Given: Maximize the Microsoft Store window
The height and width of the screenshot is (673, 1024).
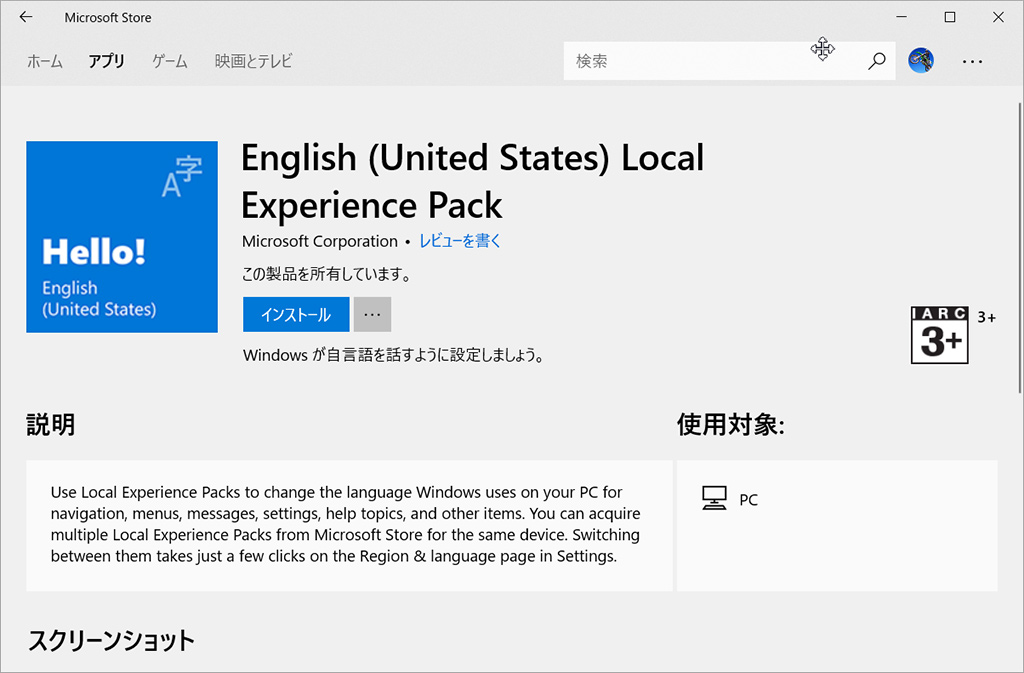Looking at the screenshot, I should tap(950, 18).
